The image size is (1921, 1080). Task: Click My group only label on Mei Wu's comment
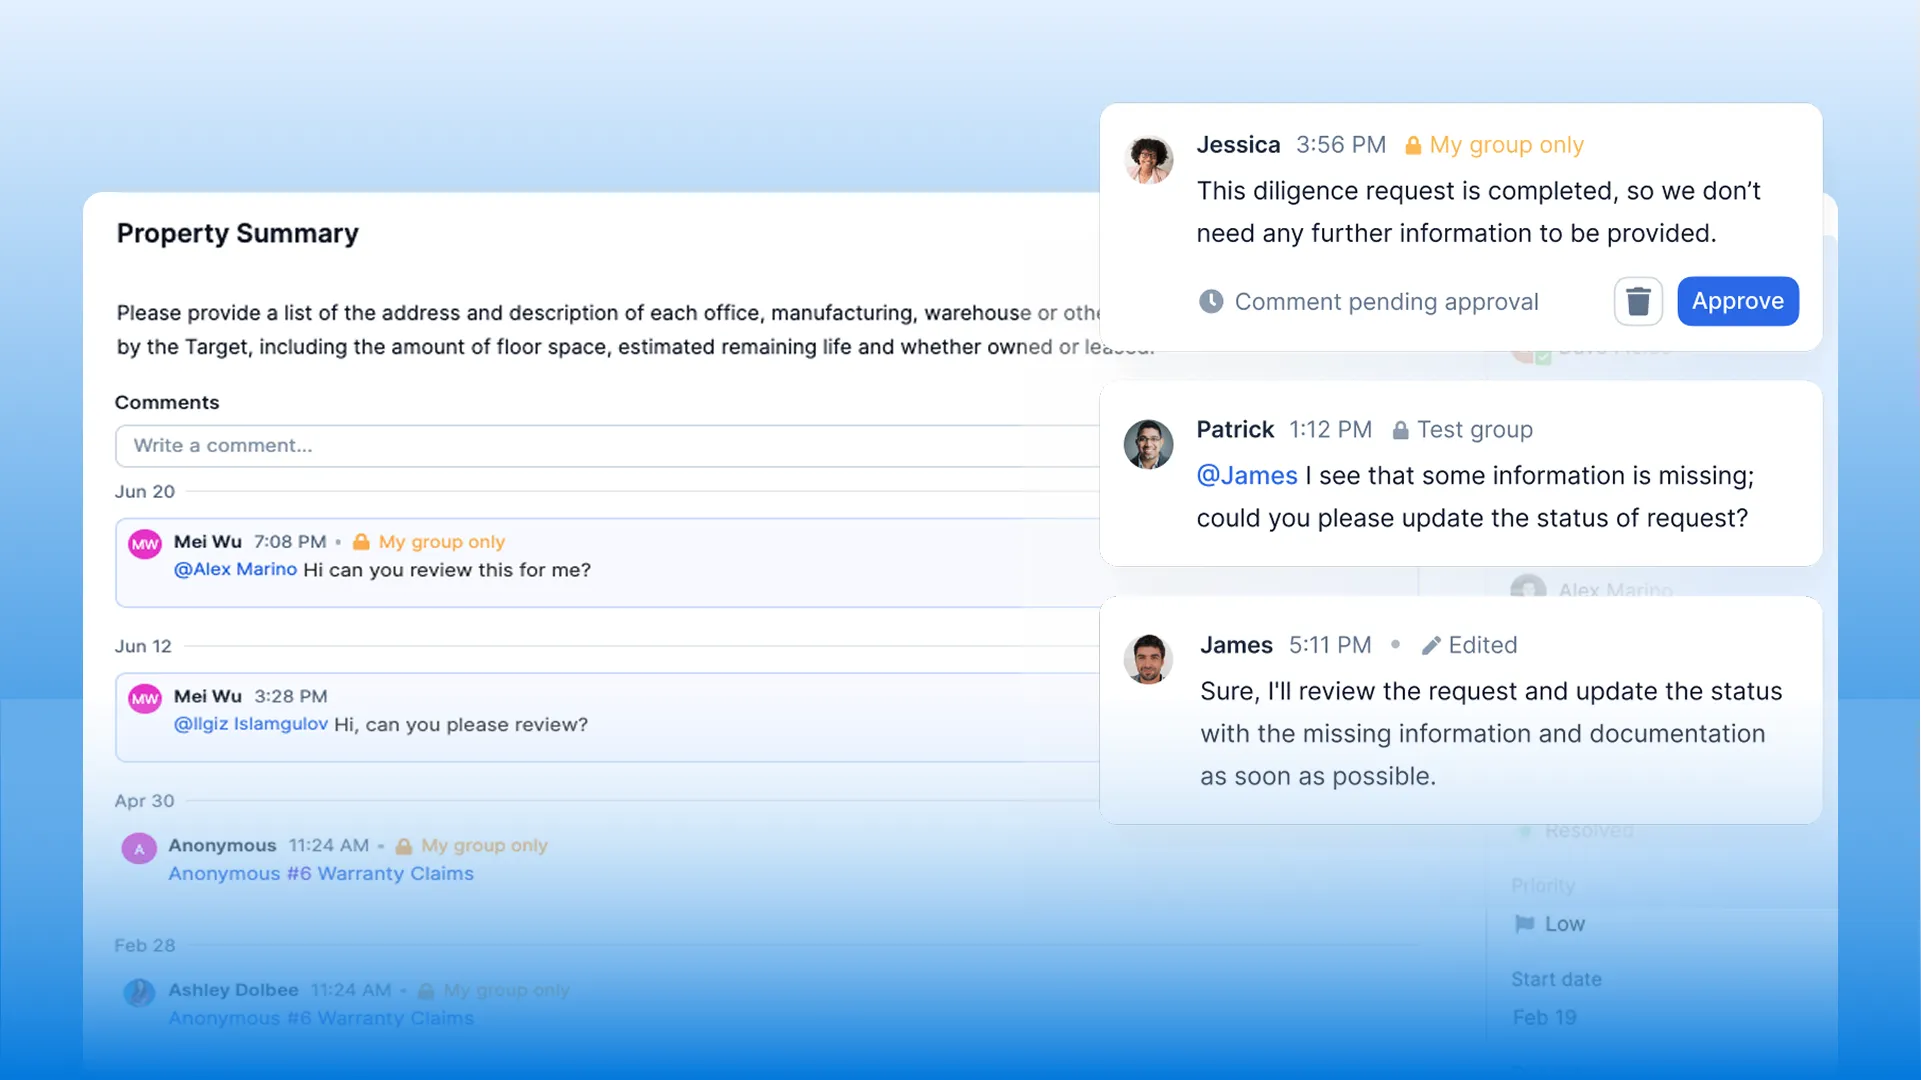point(441,542)
